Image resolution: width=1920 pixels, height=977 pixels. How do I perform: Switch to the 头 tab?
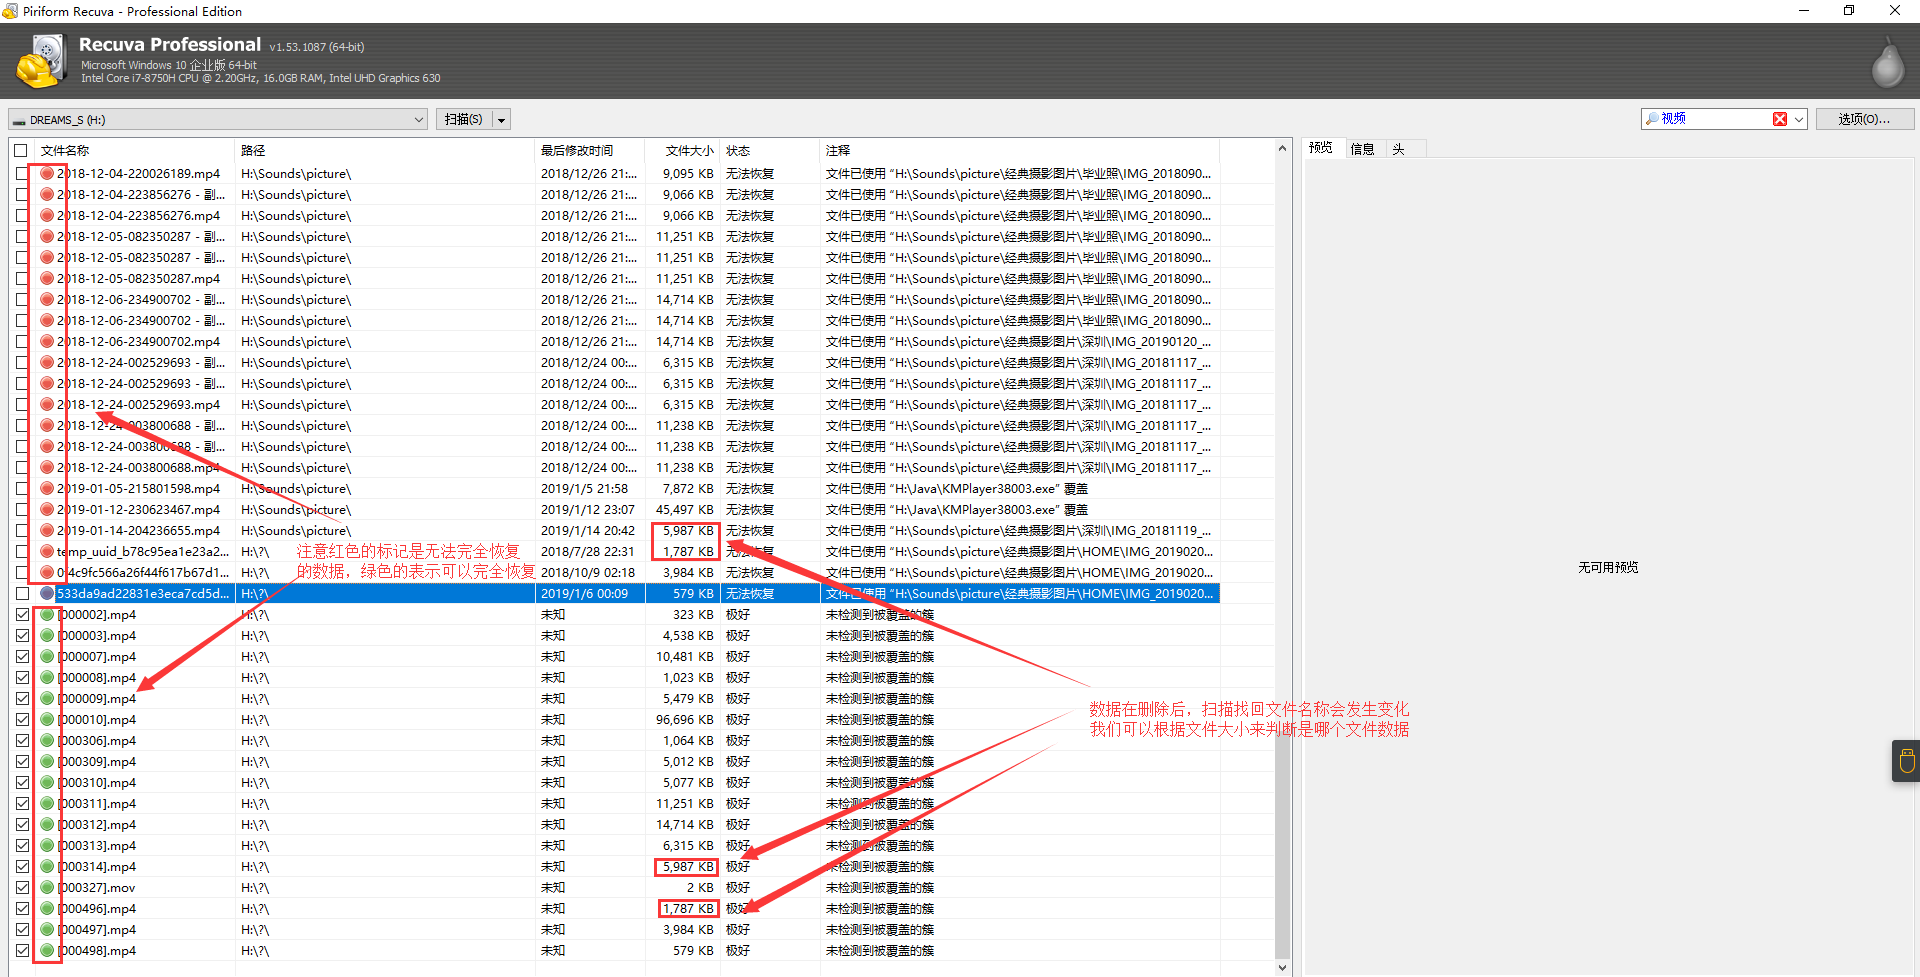(x=1399, y=149)
